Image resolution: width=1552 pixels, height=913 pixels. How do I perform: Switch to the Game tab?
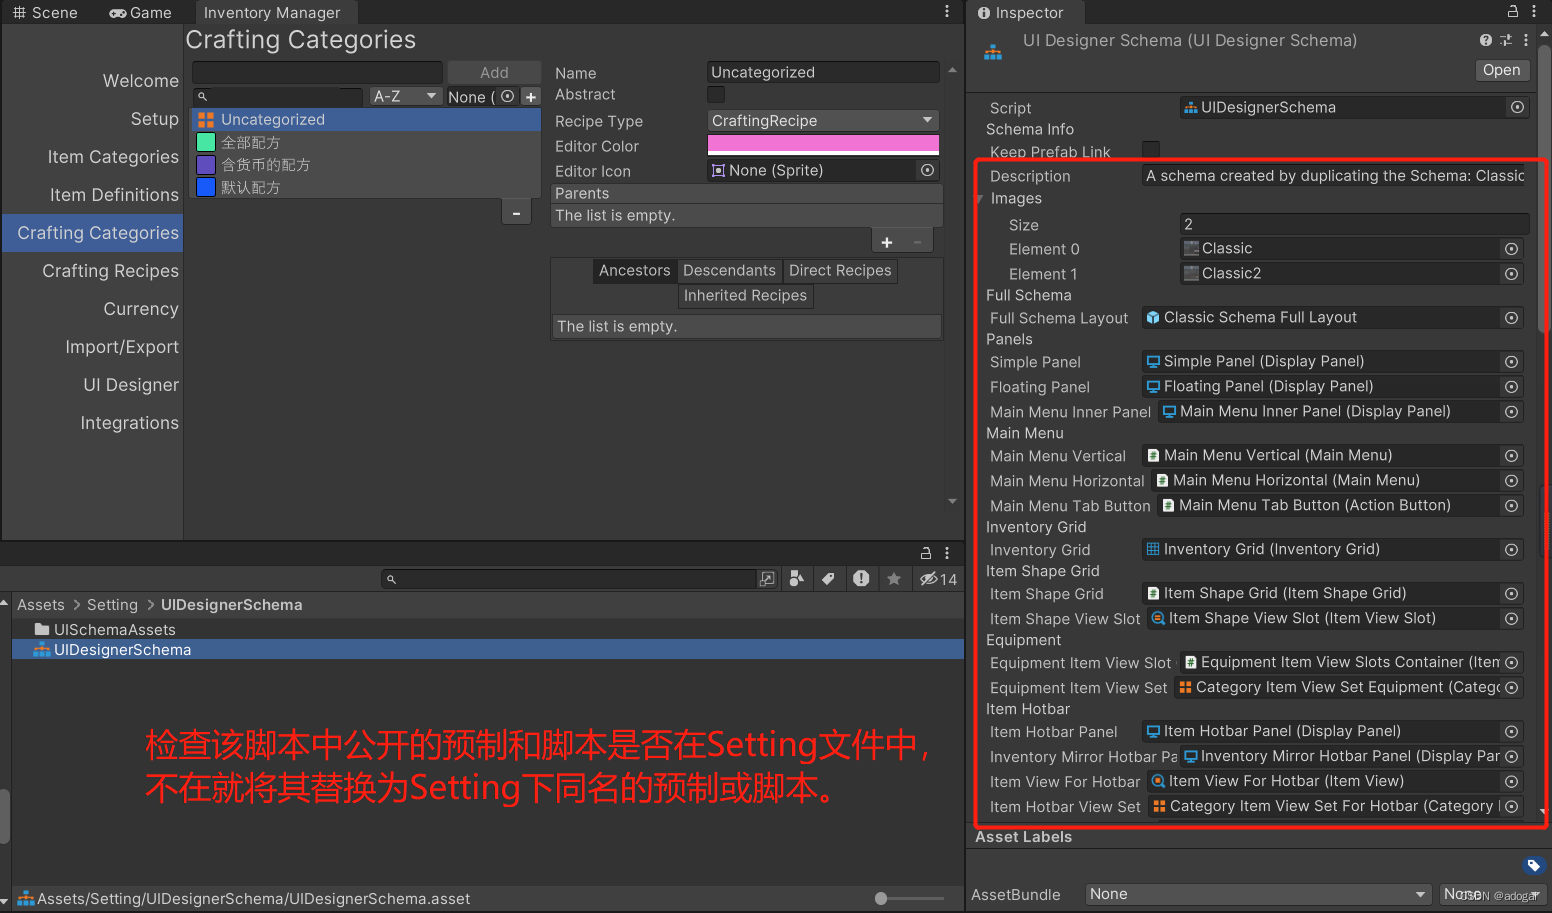[139, 12]
